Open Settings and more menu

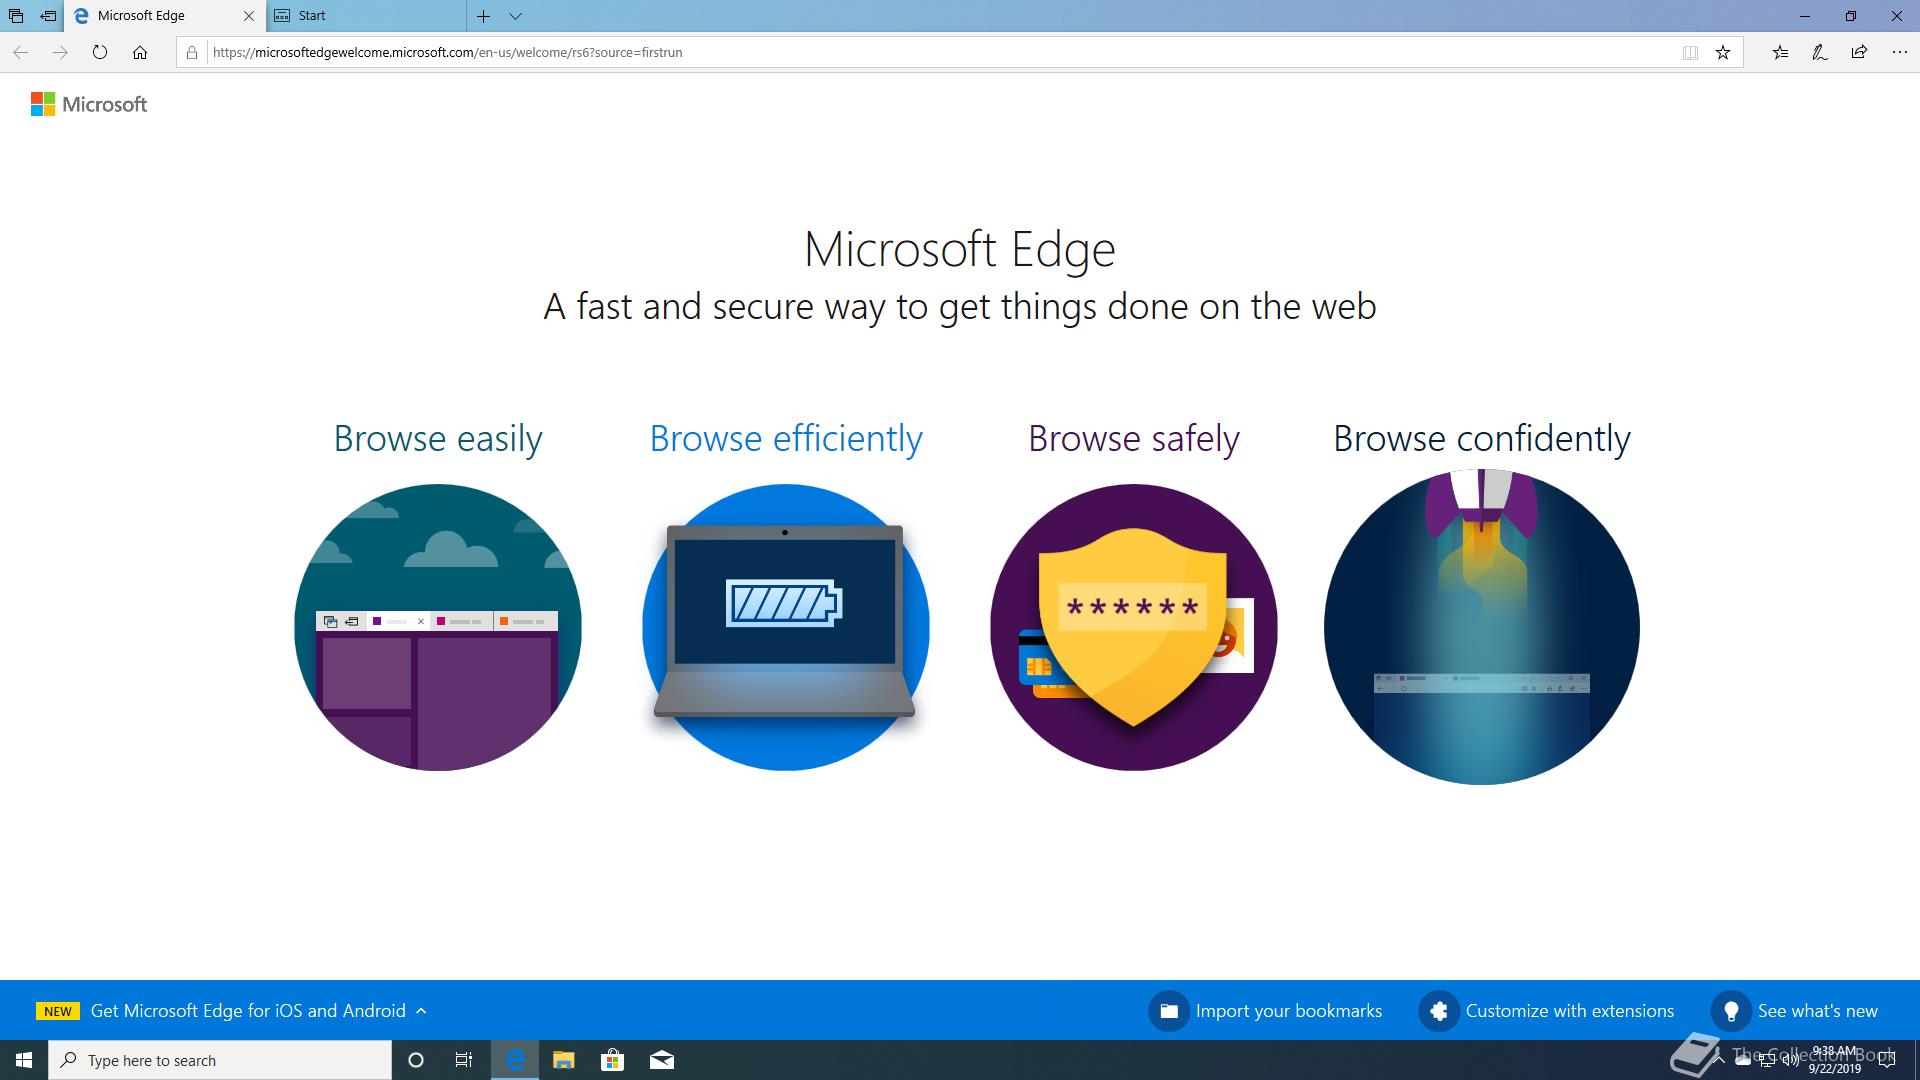tap(1899, 52)
